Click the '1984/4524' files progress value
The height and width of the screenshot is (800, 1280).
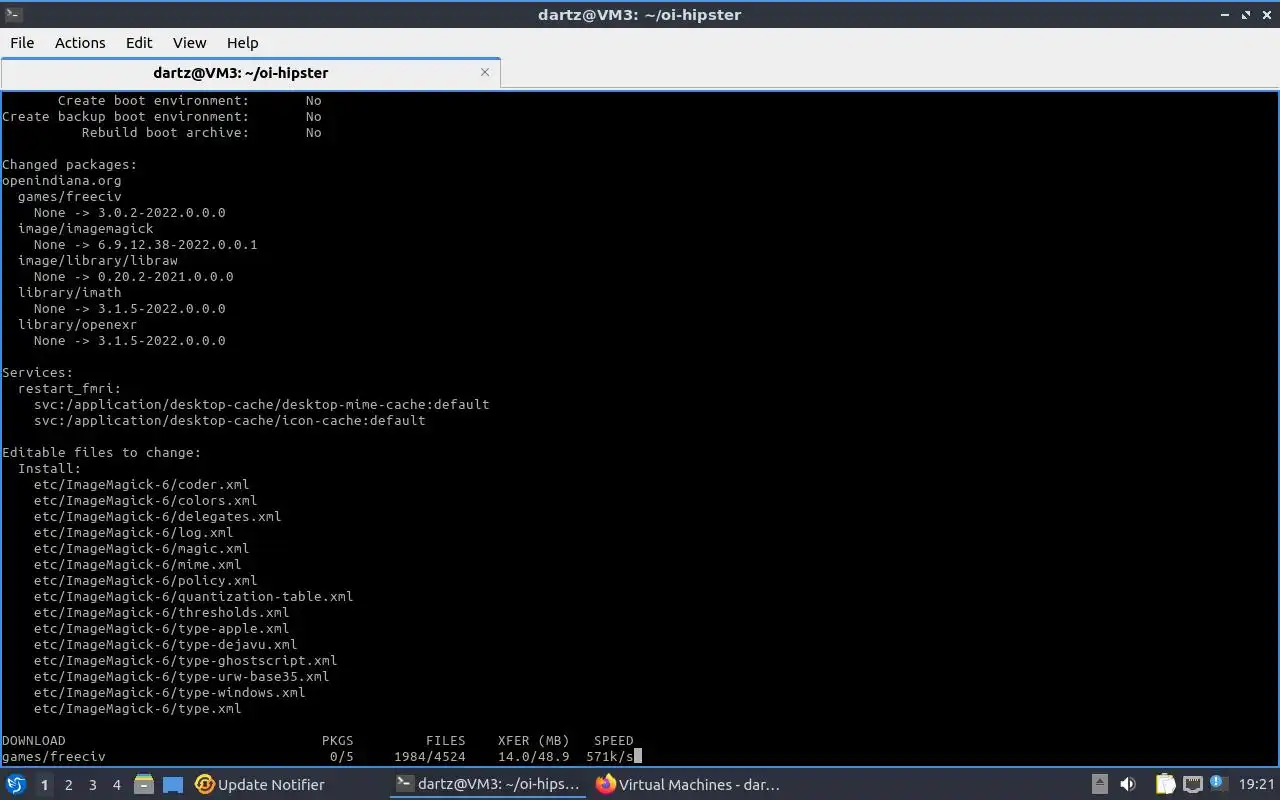point(430,757)
